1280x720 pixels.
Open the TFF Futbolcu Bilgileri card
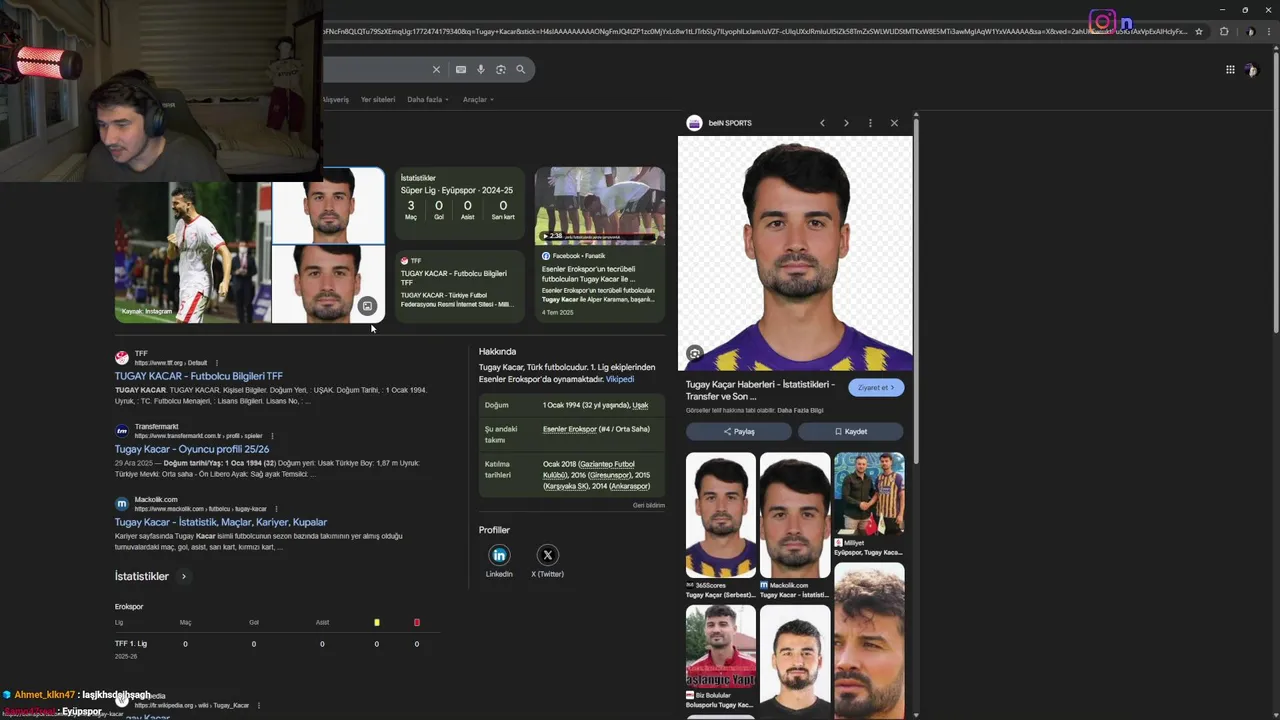460,286
